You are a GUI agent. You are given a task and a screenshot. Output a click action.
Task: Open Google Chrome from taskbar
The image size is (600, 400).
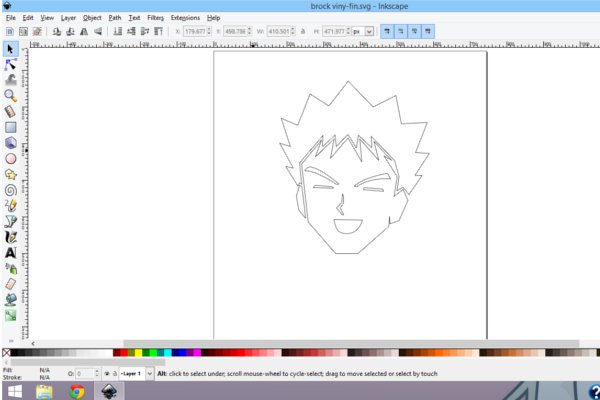(x=77, y=392)
